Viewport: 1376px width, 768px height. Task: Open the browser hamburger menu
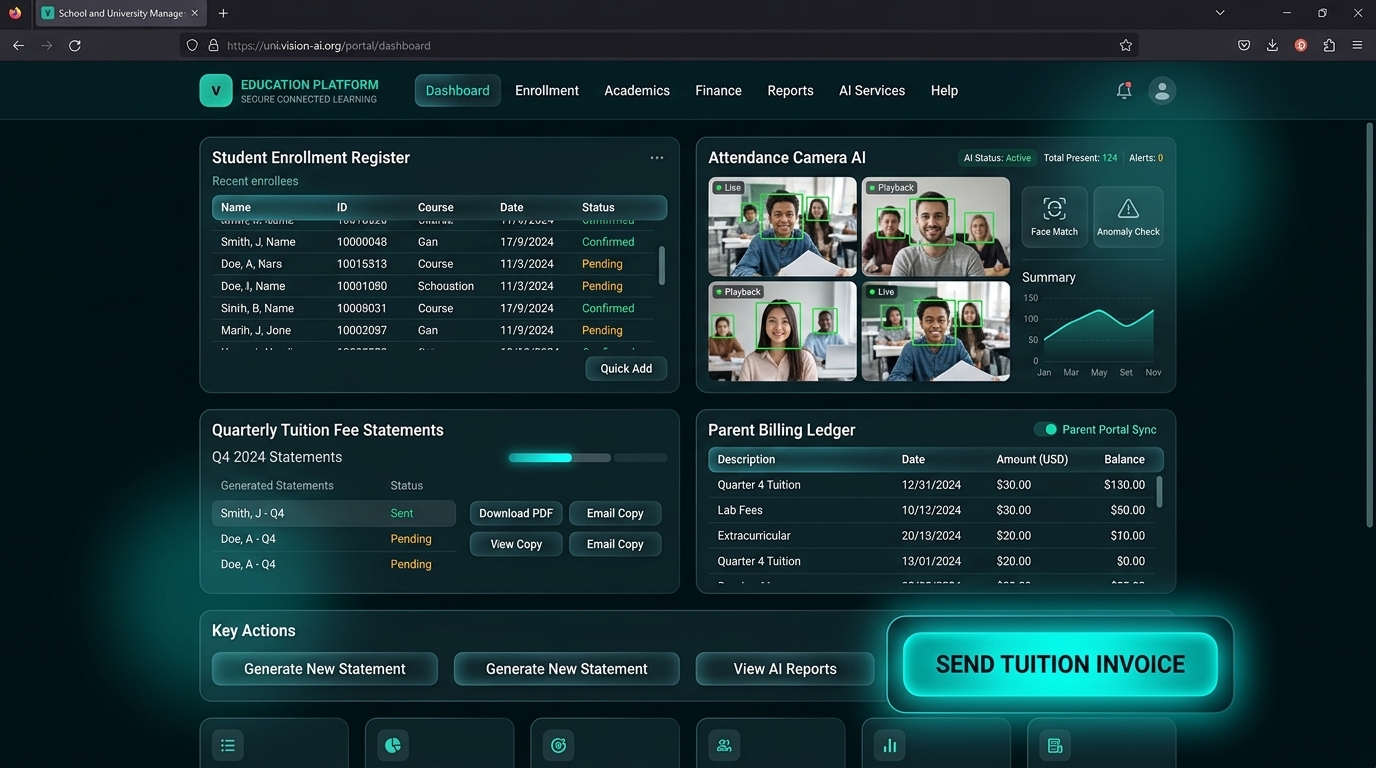click(1357, 45)
